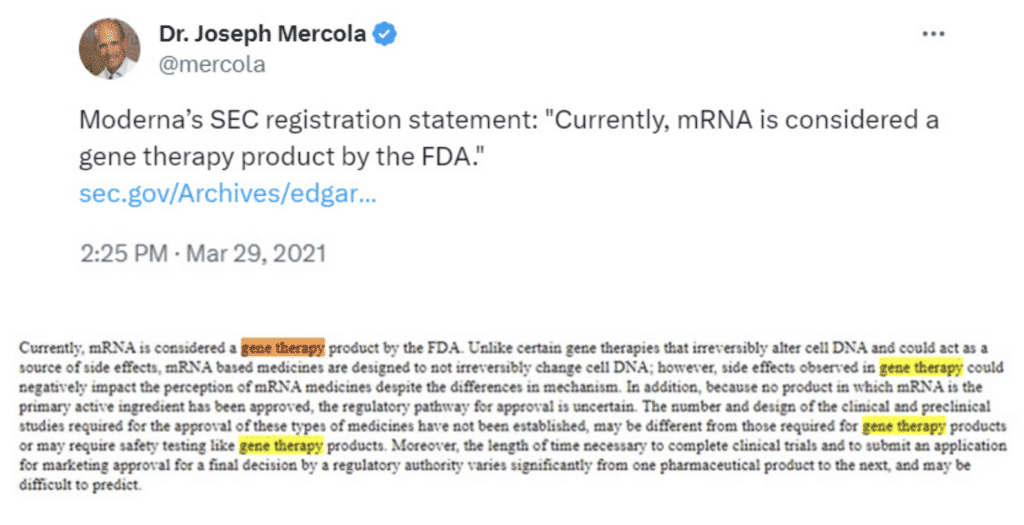Open the sec.gov/Archives/edgar link
Image resolution: width=1024 pixels, height=525 pixels.
(x=228, y=192)
